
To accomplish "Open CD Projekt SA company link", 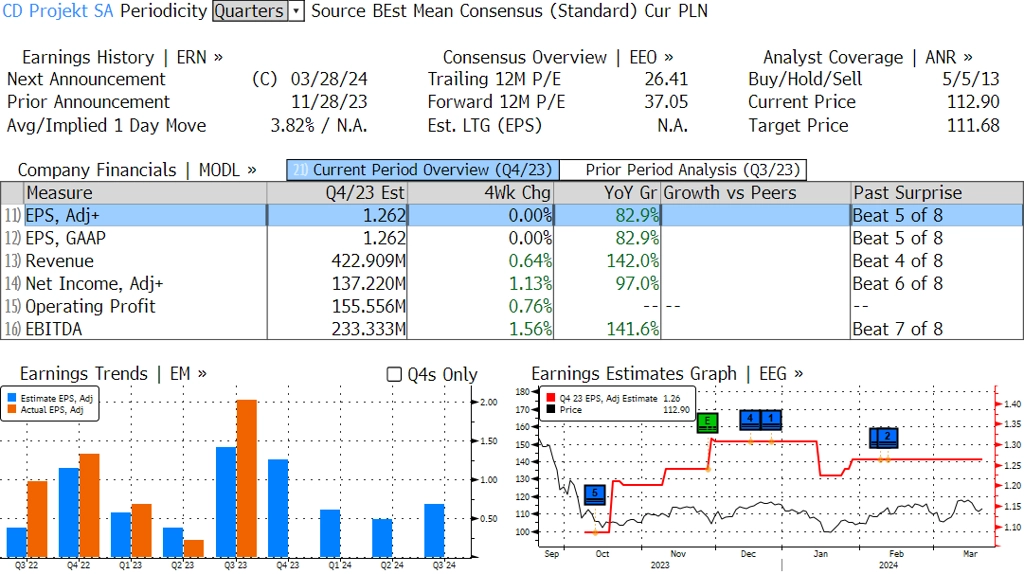I will (x=58, y=11).
